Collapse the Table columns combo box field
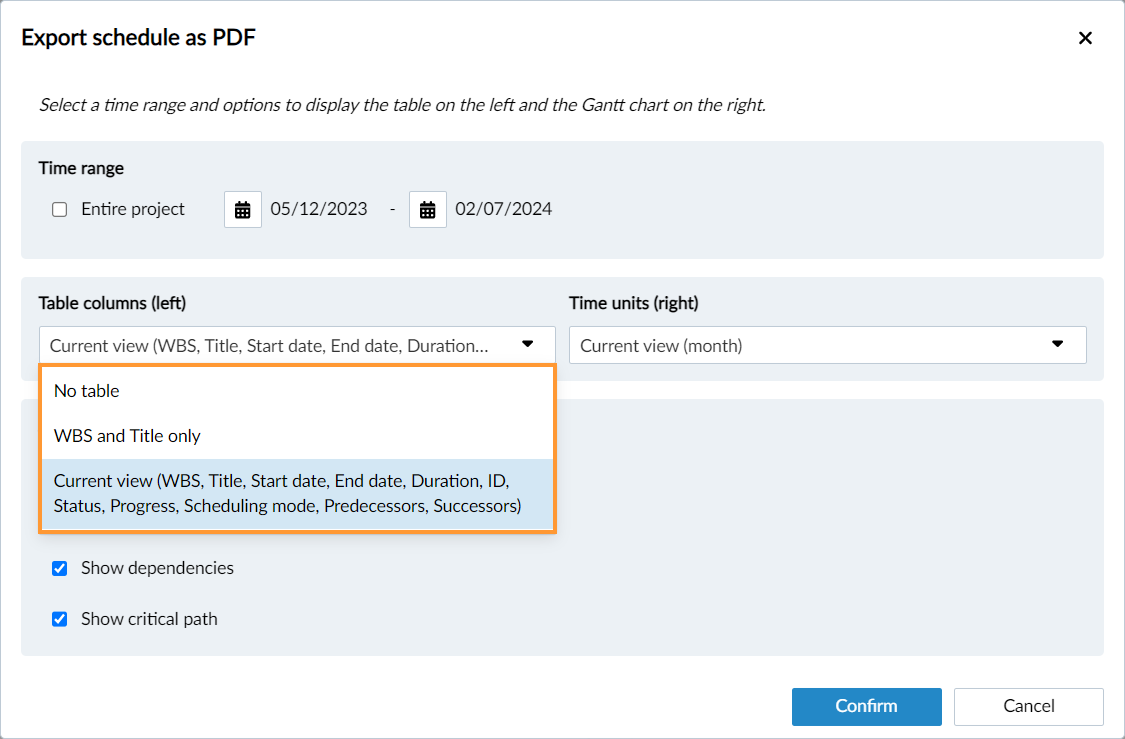Viewport: 1125px width, 739px height. point(270,345)
